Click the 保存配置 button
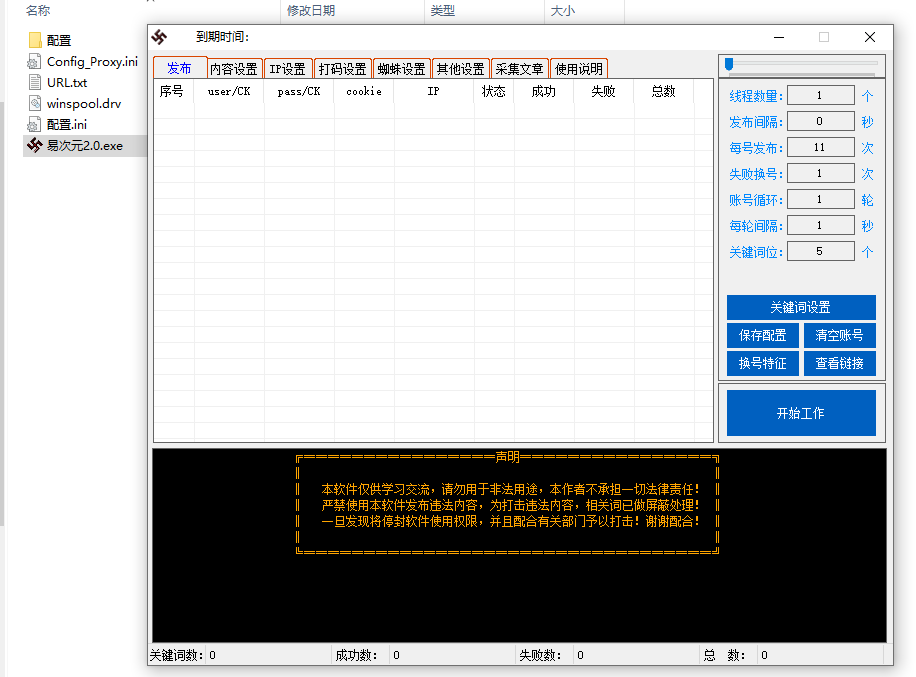 [762, 335]
